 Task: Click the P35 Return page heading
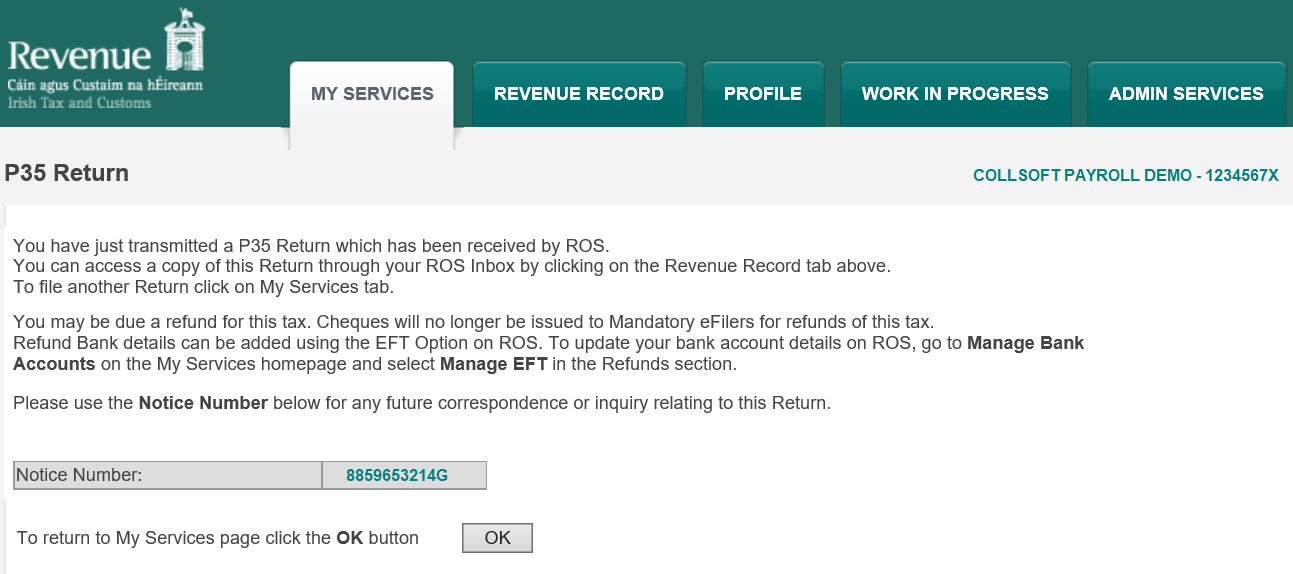pos(67,173)
